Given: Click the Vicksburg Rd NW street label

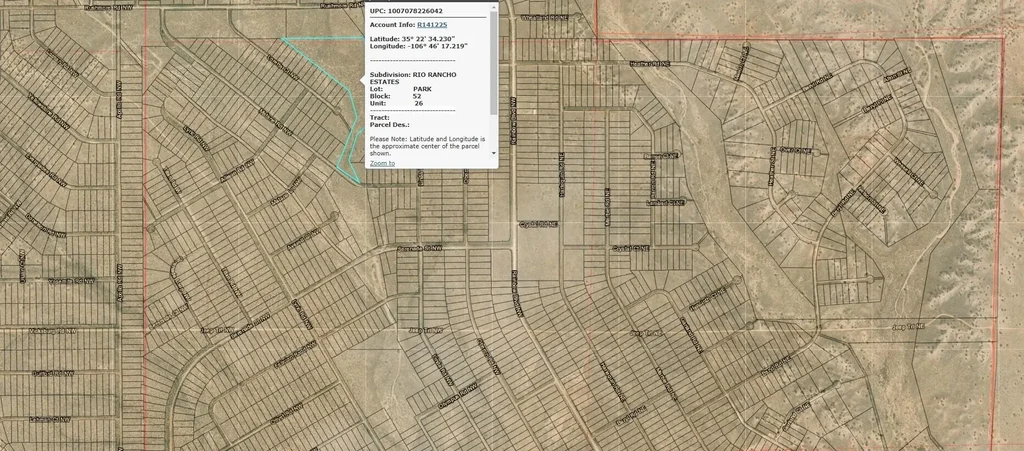Looking at the screenshot, I should point(52,329).
